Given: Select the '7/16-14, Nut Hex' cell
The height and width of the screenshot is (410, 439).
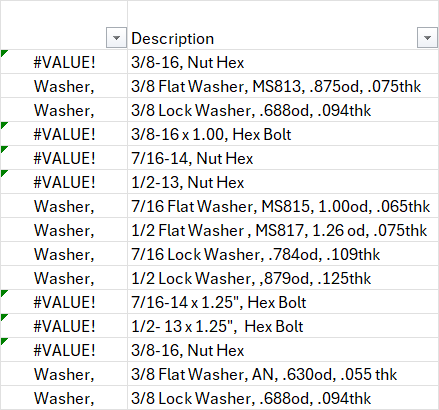Looking at the screenshot, I should pyautogui.click(x=283, y=158).
